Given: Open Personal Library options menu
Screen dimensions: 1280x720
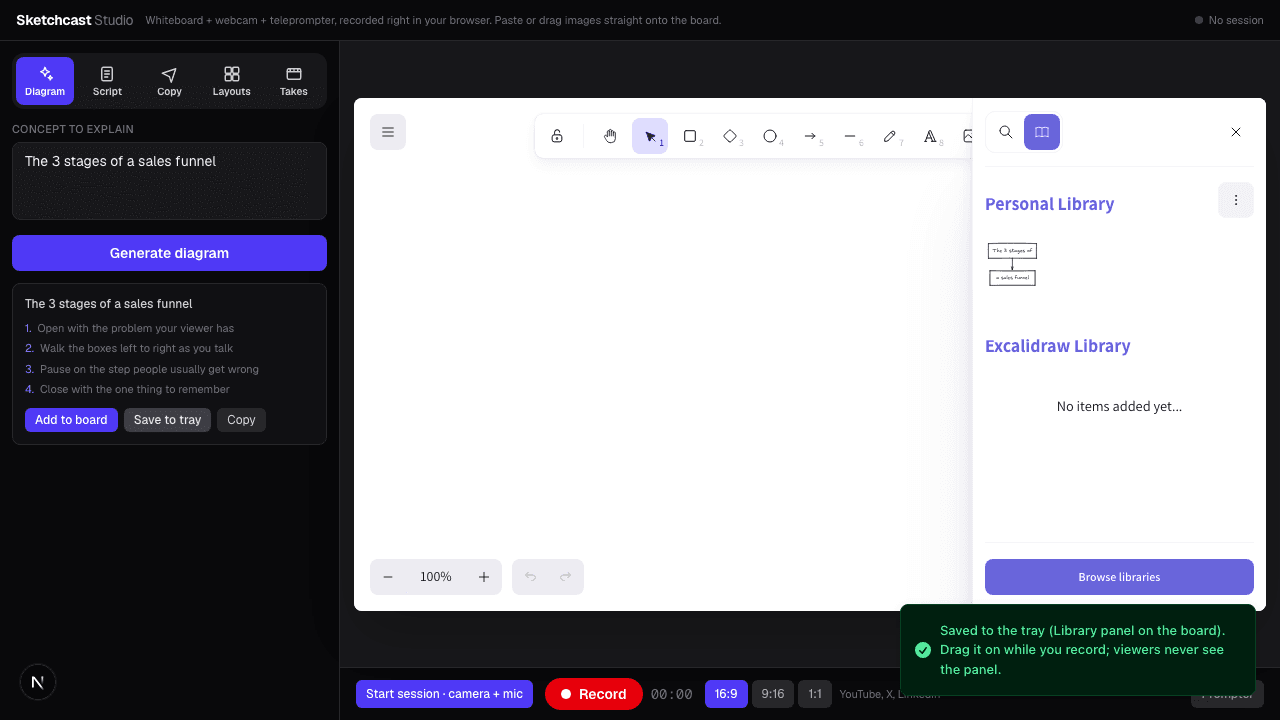Looking at the screenshot, I should coord(1236,200).
